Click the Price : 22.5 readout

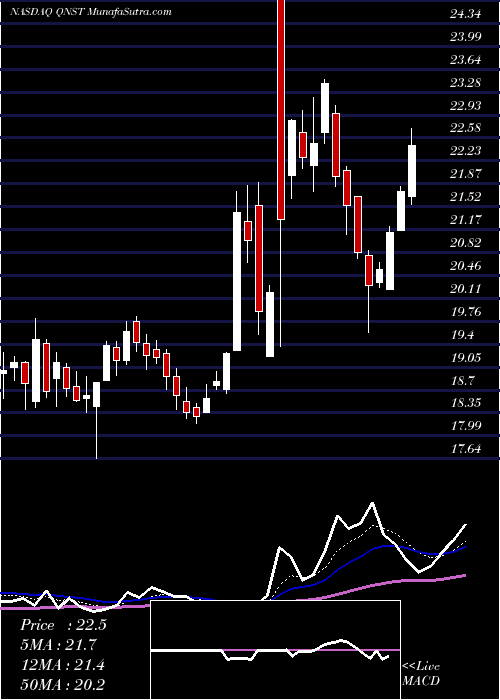(63, 625)
